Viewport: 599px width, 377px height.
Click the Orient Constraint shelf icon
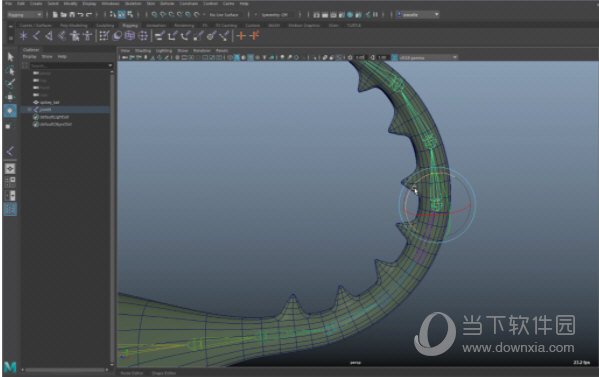point(185,36)
